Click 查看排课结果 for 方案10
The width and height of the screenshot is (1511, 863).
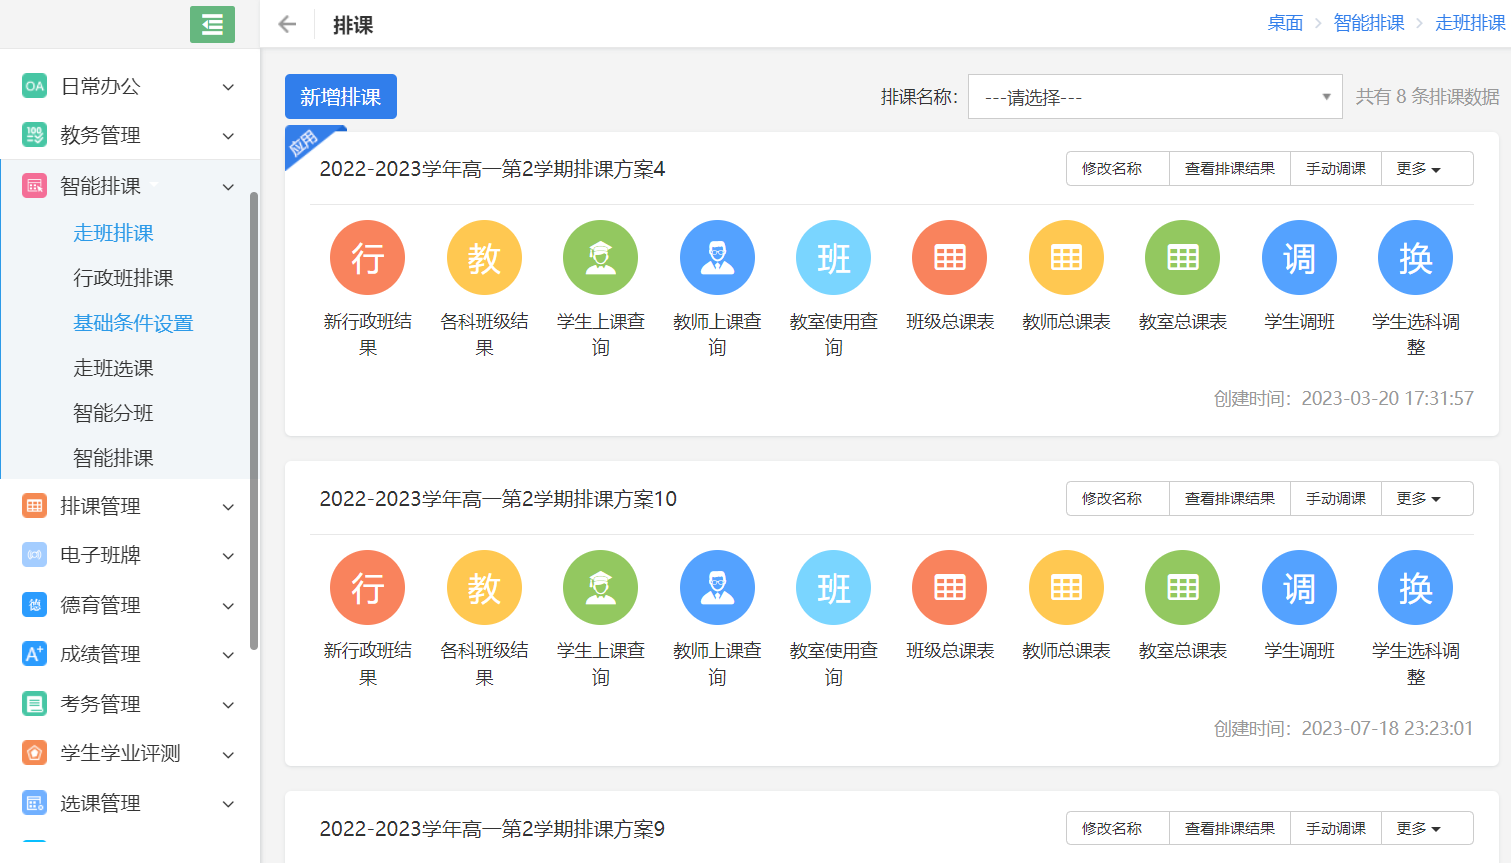[1230, 498]
